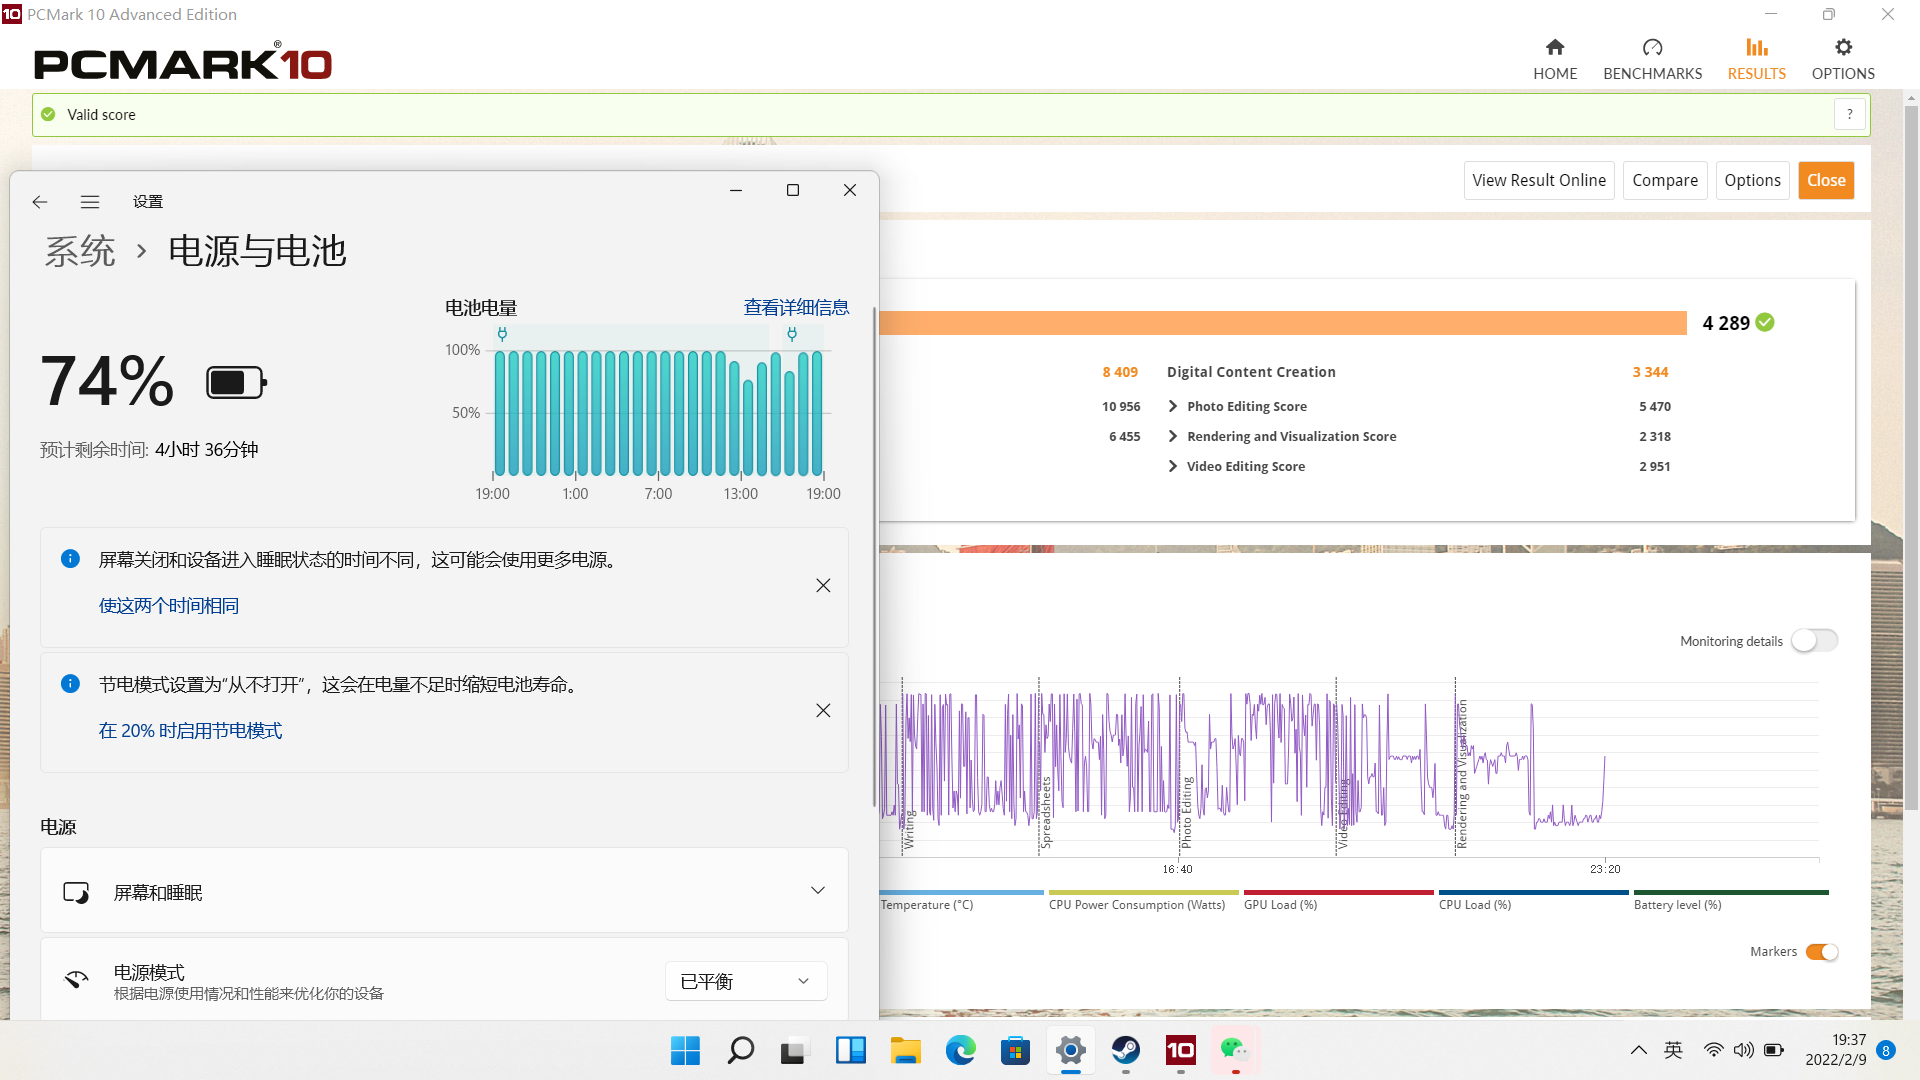Open clock and date 19:37 2022/2/9

(1835, 1050)
